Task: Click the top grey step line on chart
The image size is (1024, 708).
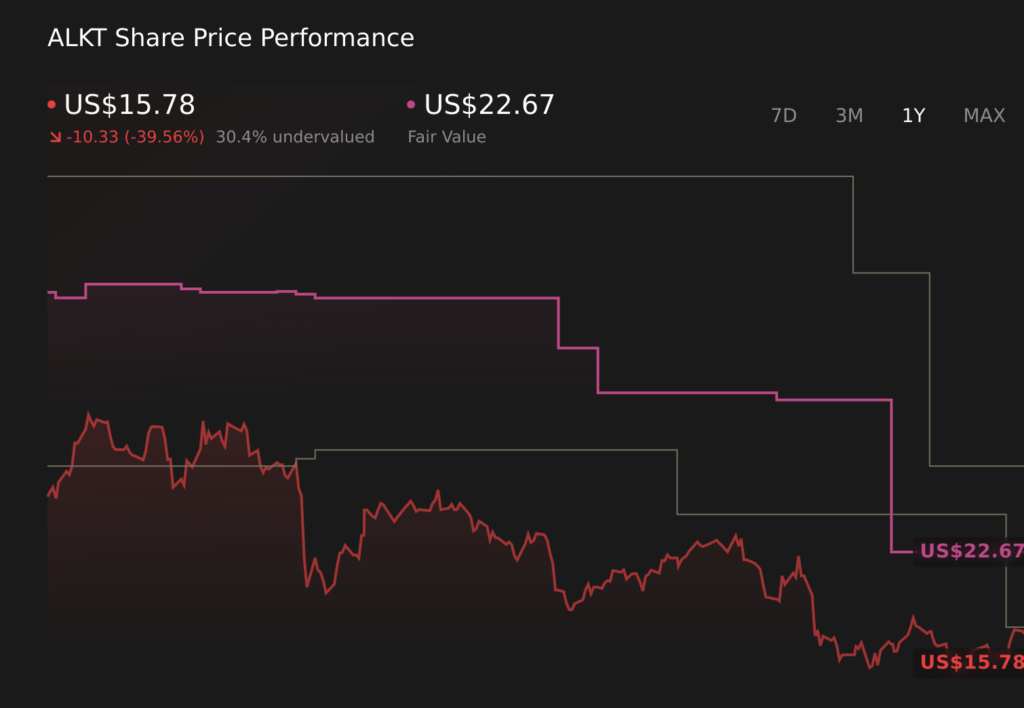Action: pos(450,176)
